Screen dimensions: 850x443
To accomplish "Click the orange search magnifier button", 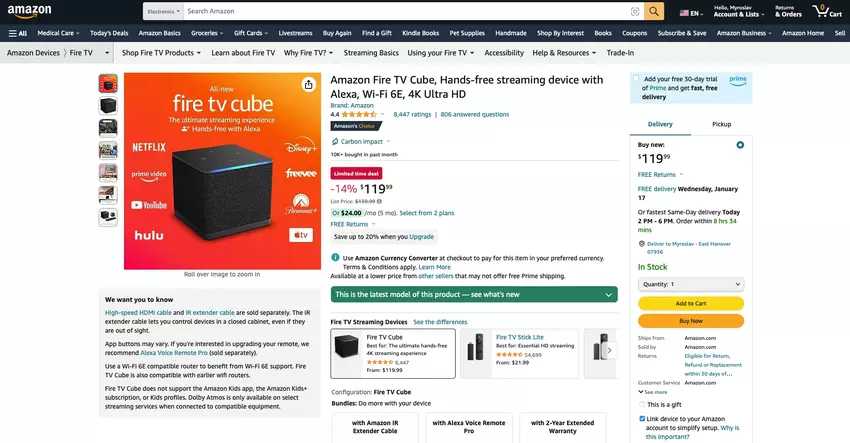I will [x=654, y=11].
